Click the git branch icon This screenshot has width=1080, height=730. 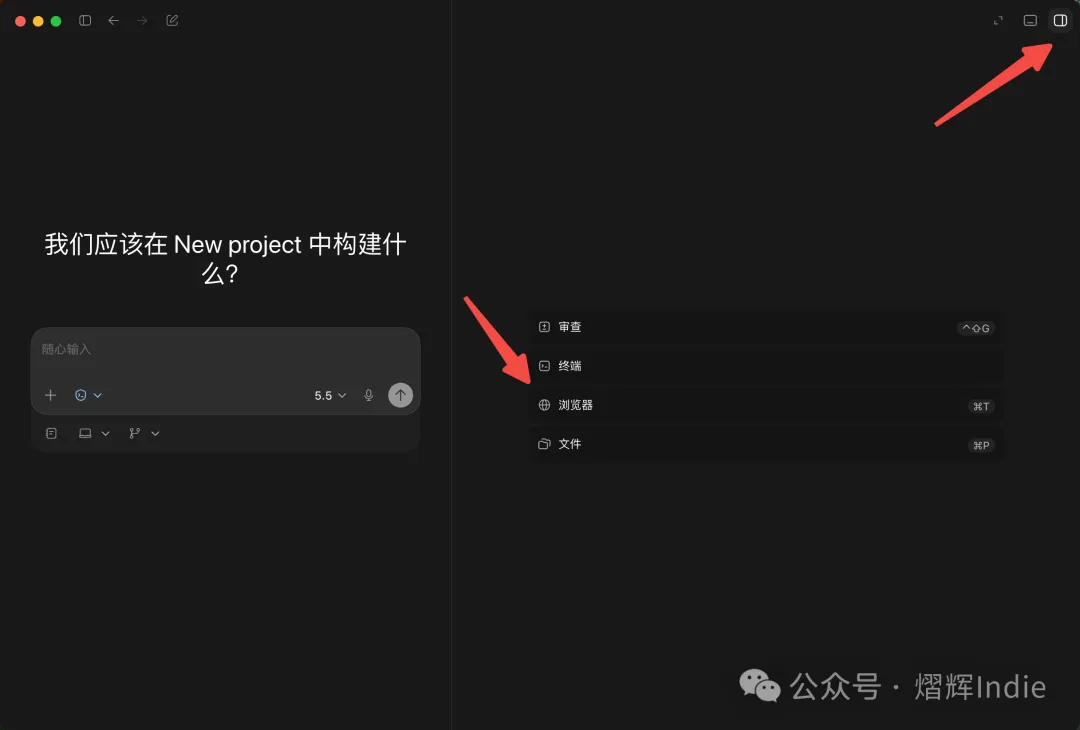click(134, 433)
